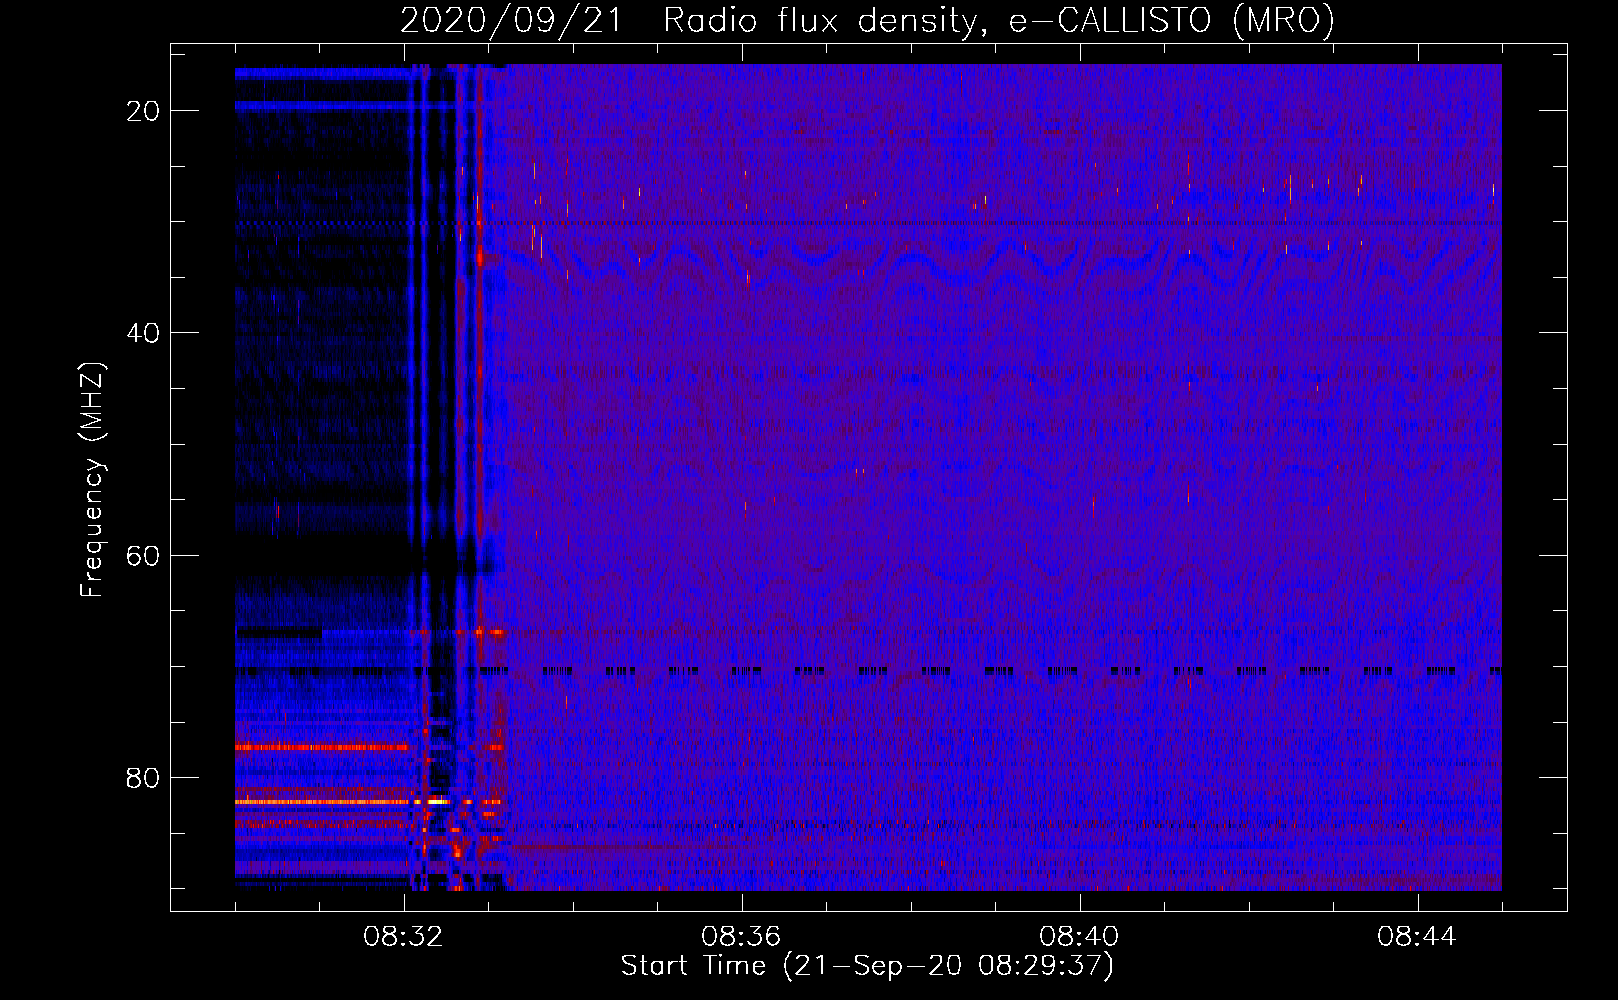Click the x-axis label 'Start Time (21-Sep-20 08:29:37)'

pyautogui.click(x=867, y=966)
